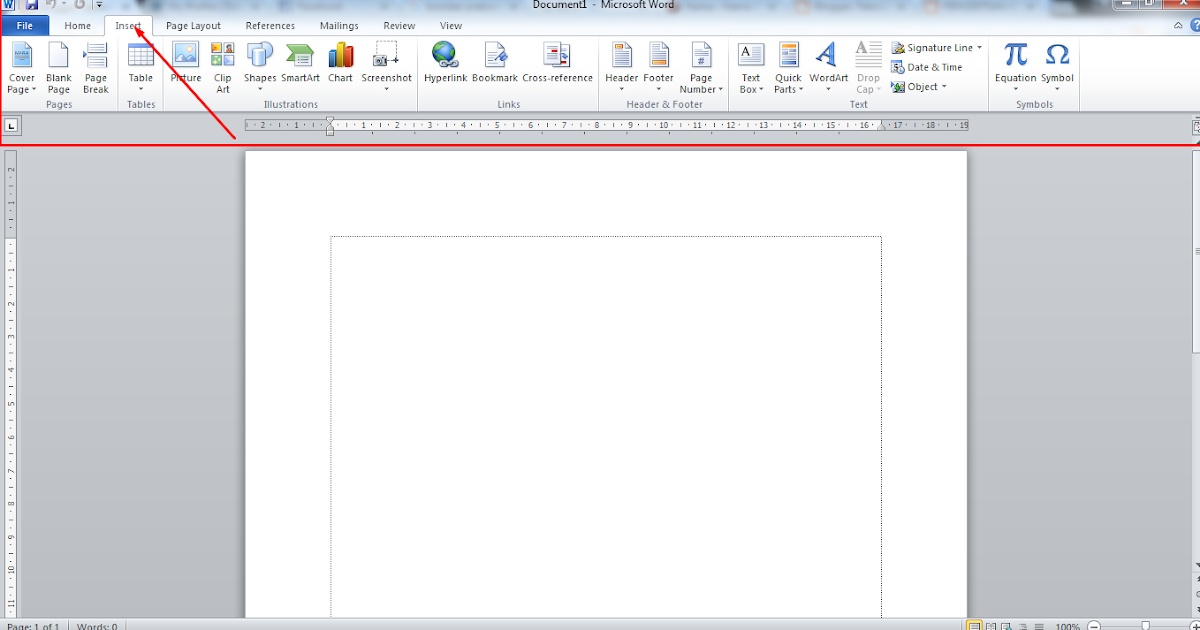The width and height of the screenshot is (1200, 630).
Task: Click the Words count in the status bar
Action: tap(96, 625)
